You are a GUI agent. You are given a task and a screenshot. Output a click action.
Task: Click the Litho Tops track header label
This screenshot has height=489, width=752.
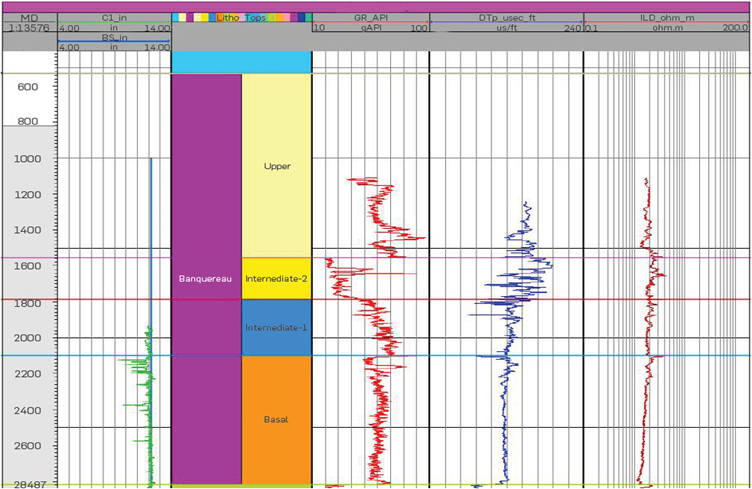[x=241, y=17]
